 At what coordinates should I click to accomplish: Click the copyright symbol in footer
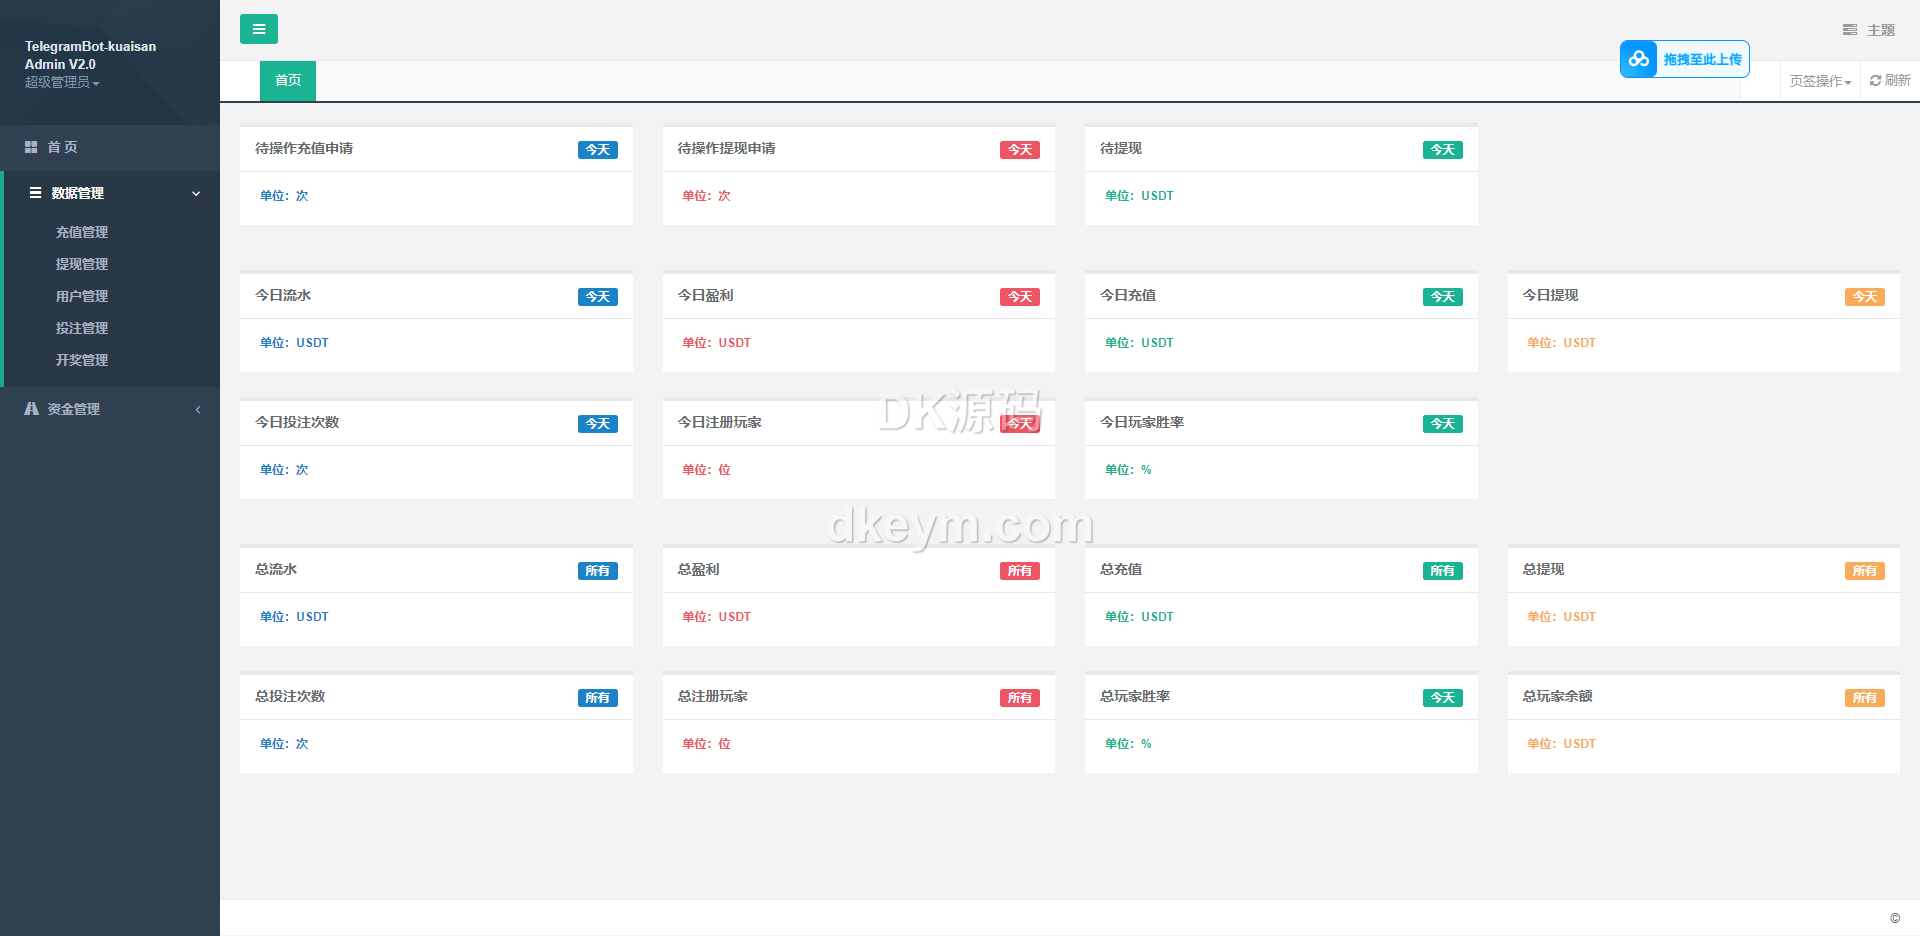[x=1895, y=918]
